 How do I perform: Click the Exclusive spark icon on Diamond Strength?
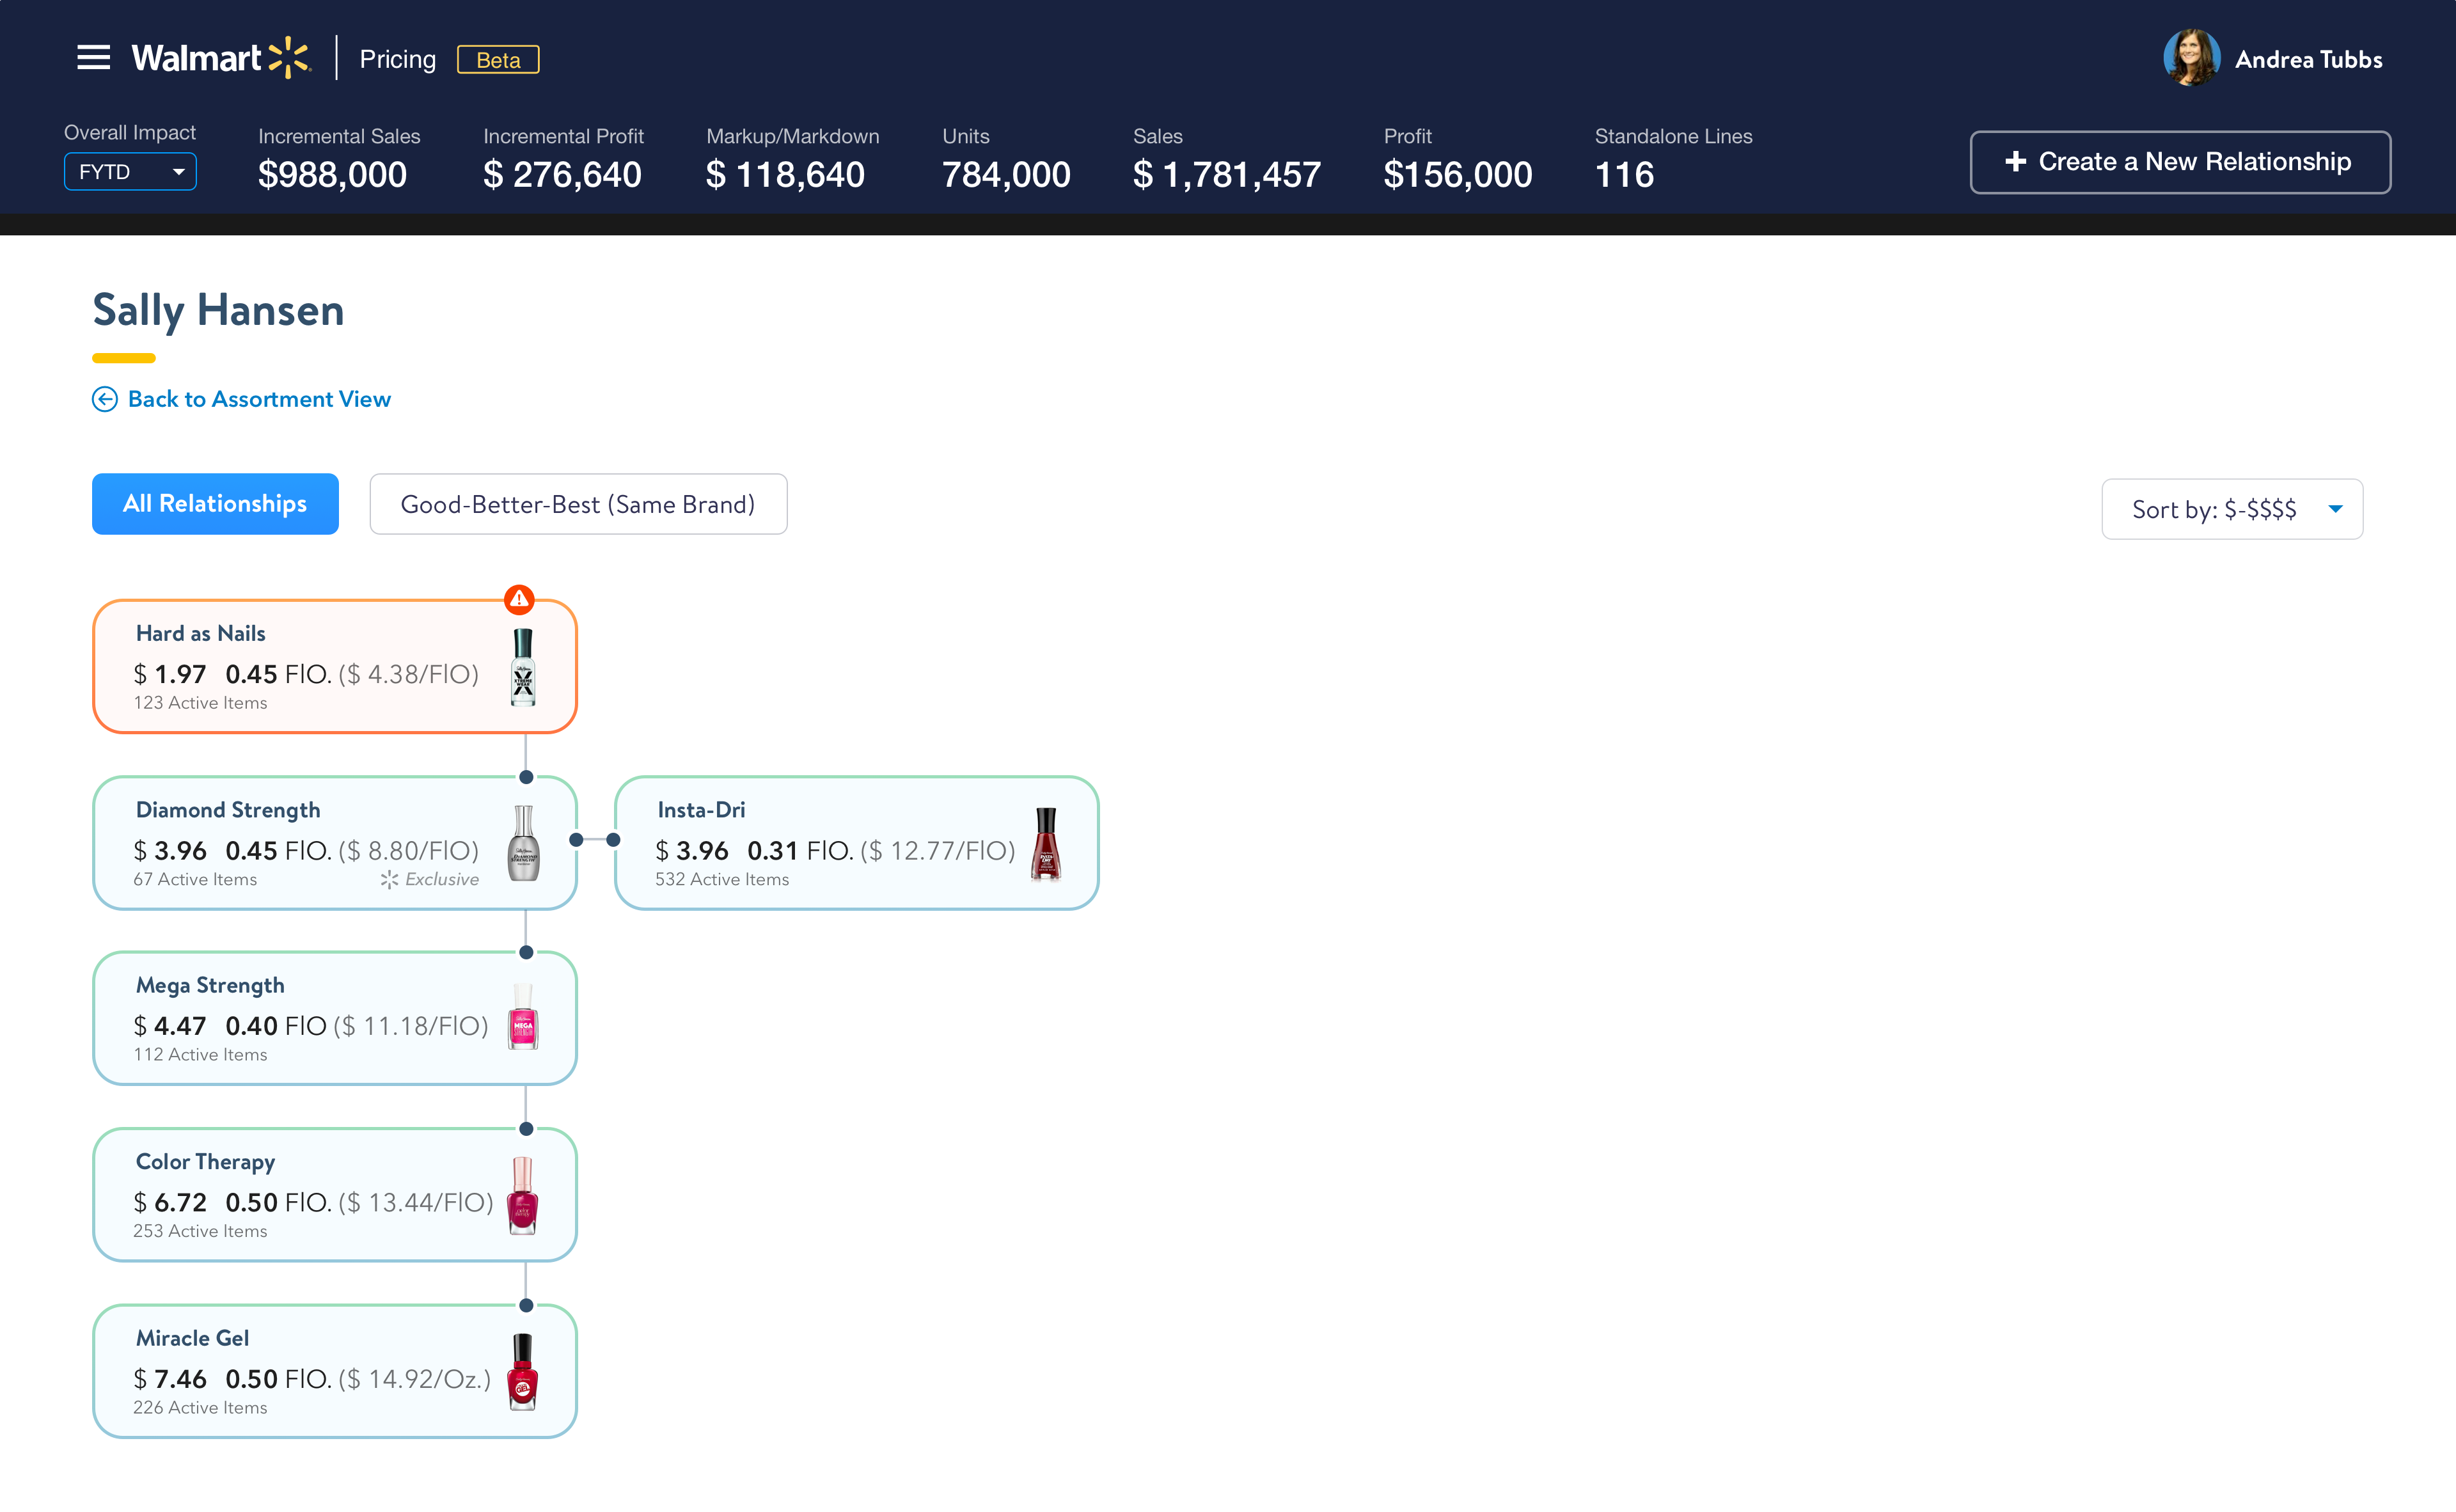pyautogui.click(x=389, y=879)
